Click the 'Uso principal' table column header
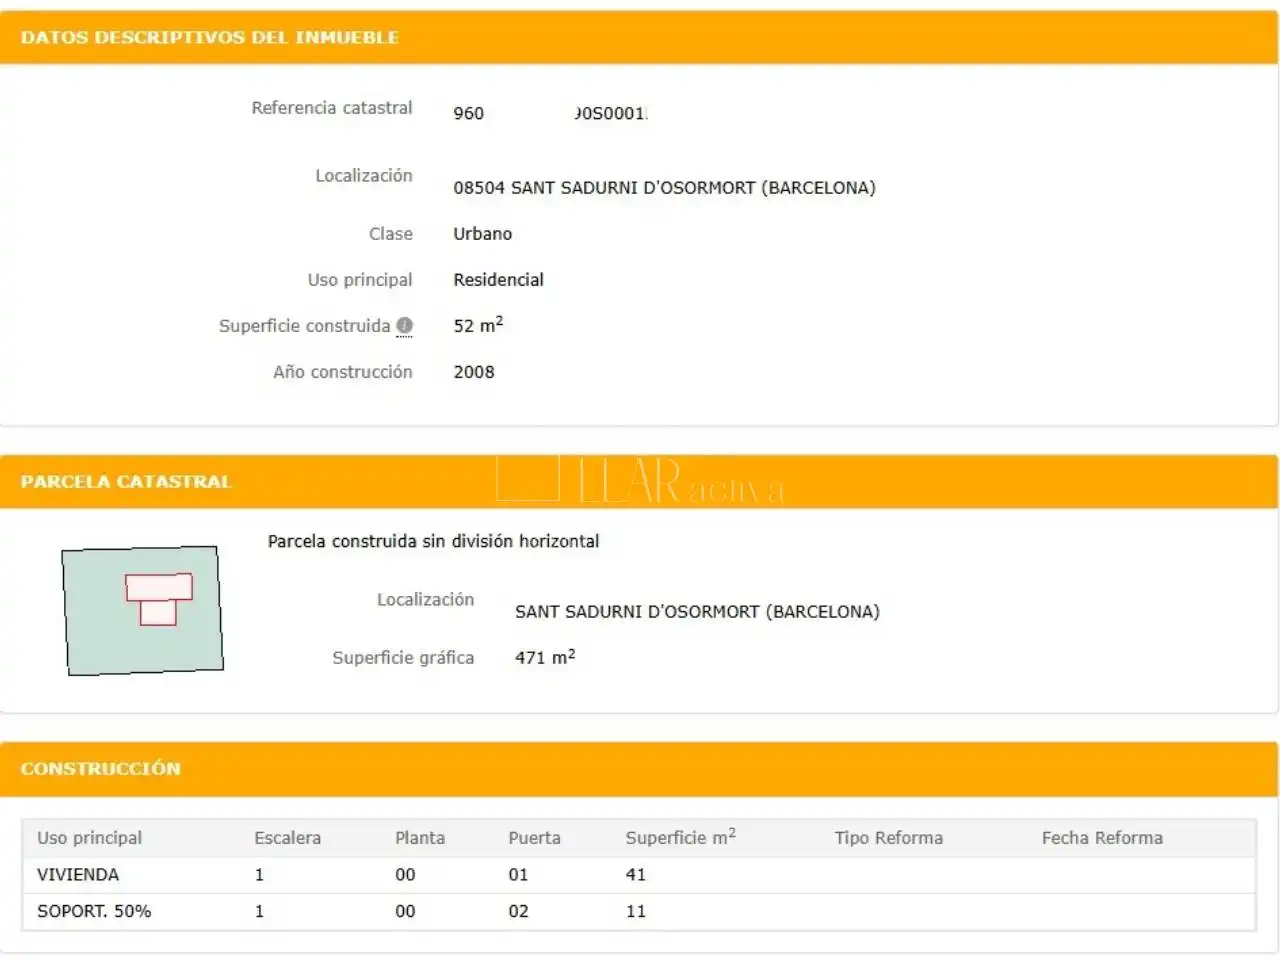 pyautogui.click(x=89, y=838)
